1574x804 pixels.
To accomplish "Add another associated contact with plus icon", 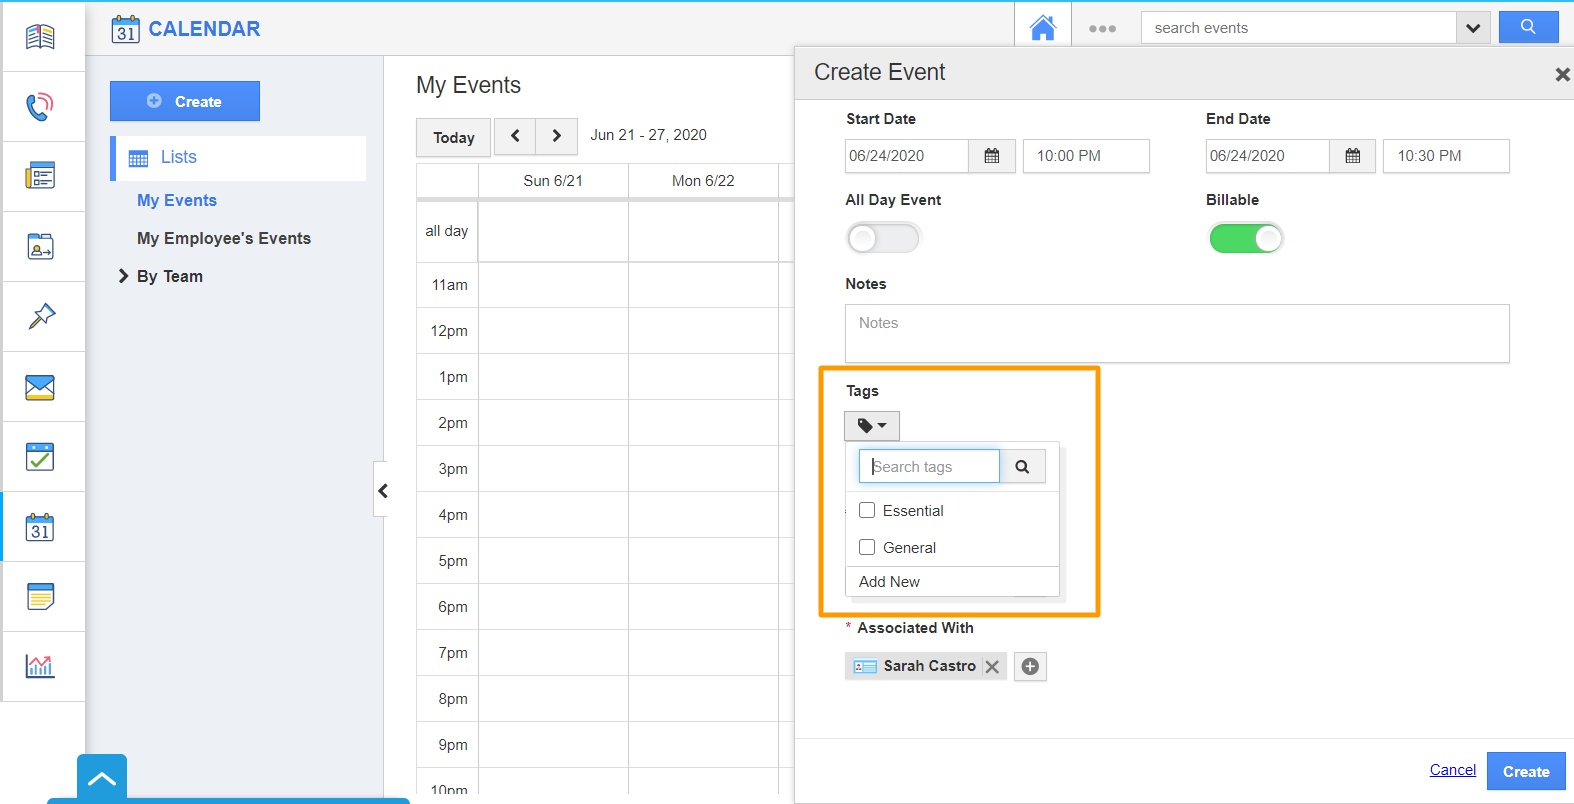I will pos(1030,666).
